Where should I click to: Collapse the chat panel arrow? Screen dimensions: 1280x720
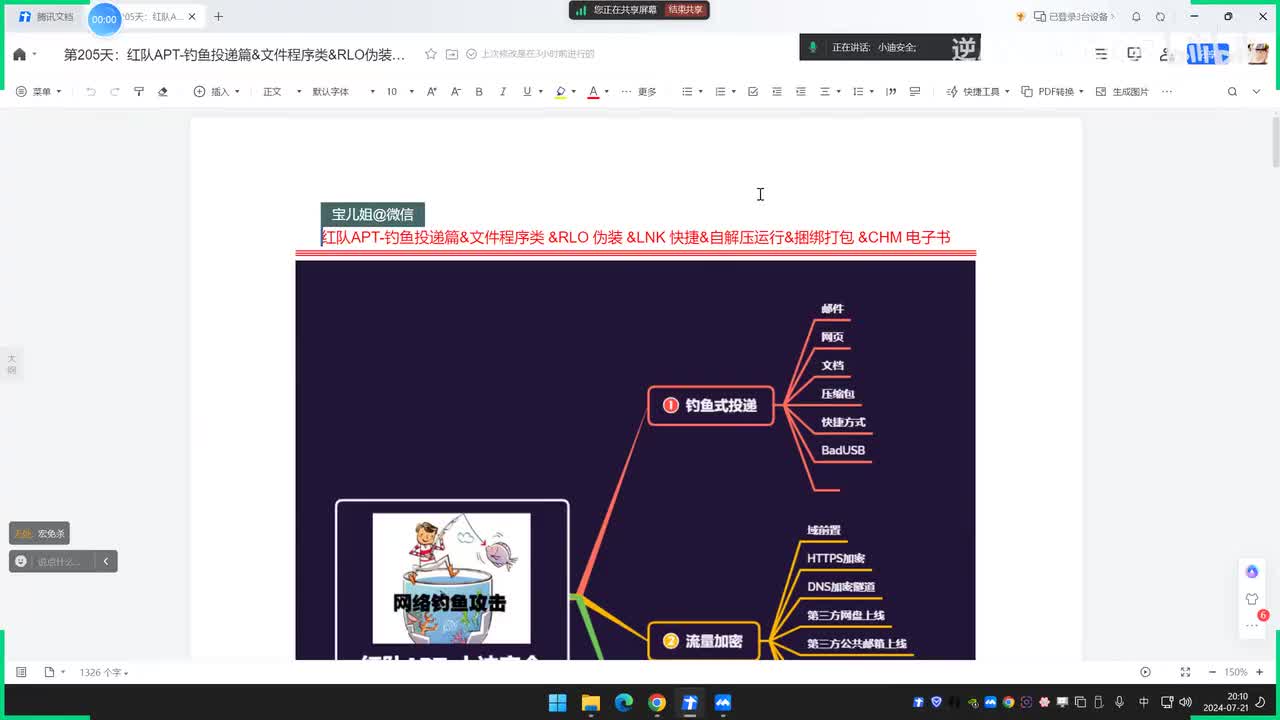(x=106, y=561)
